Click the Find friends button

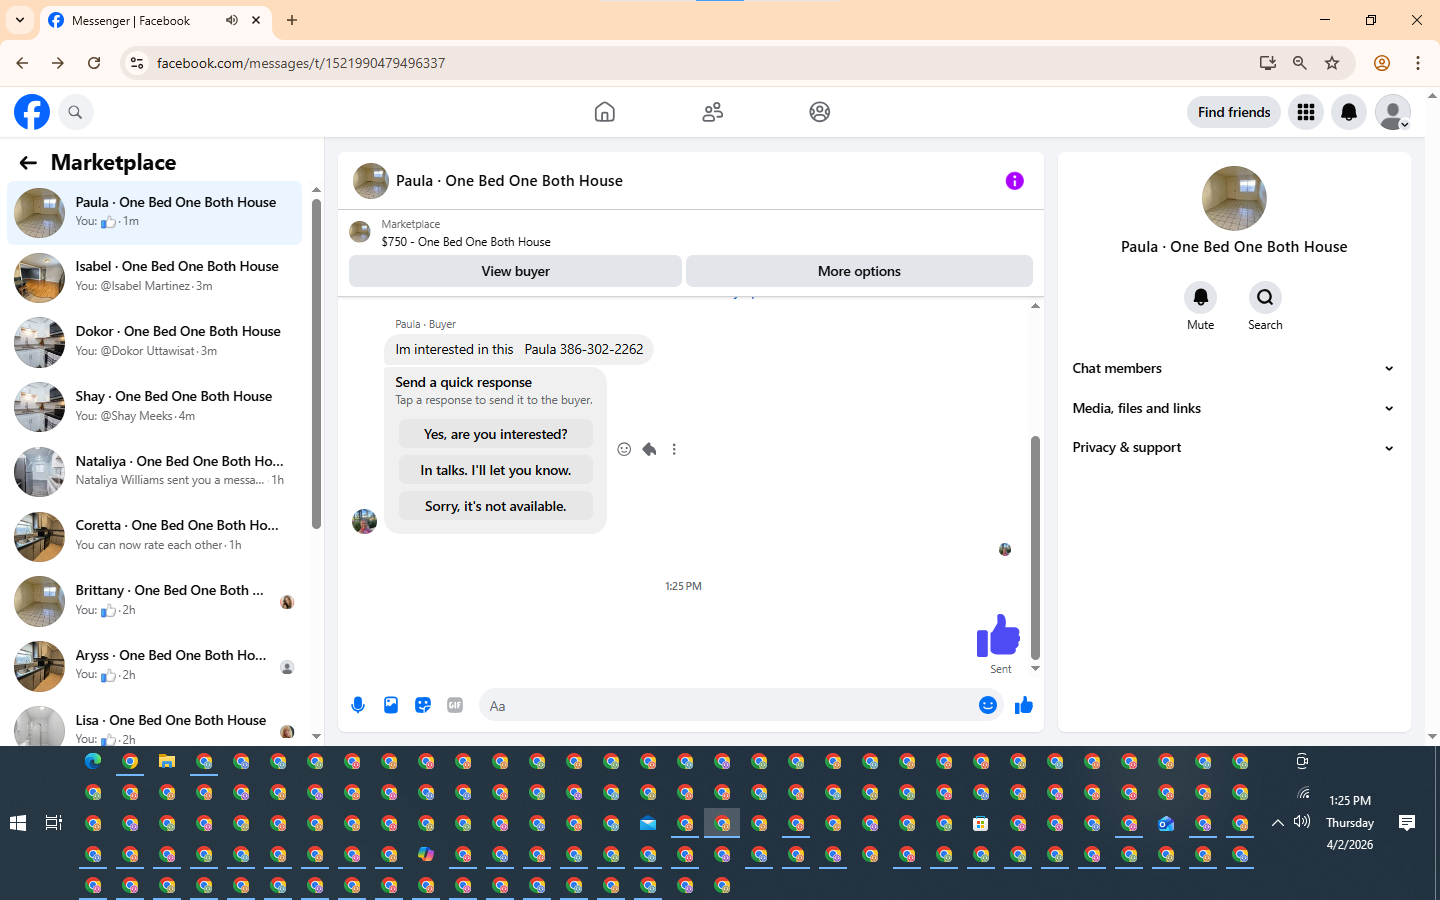tap(1234, 112)
